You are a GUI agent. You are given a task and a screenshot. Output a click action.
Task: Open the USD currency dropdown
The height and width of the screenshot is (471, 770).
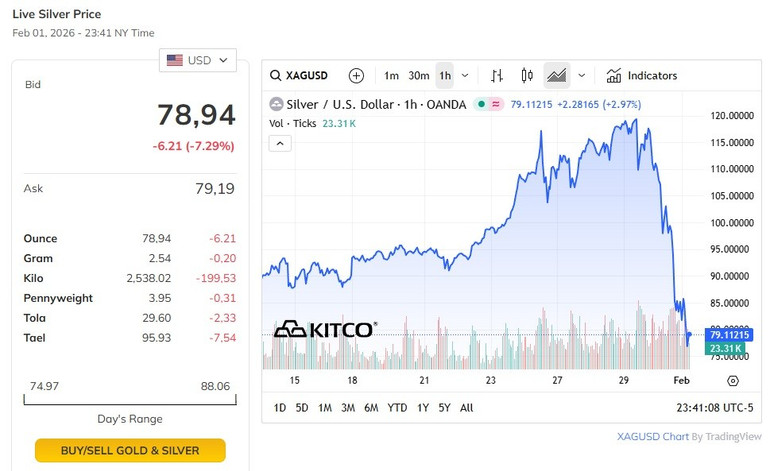tap(198, 60)
